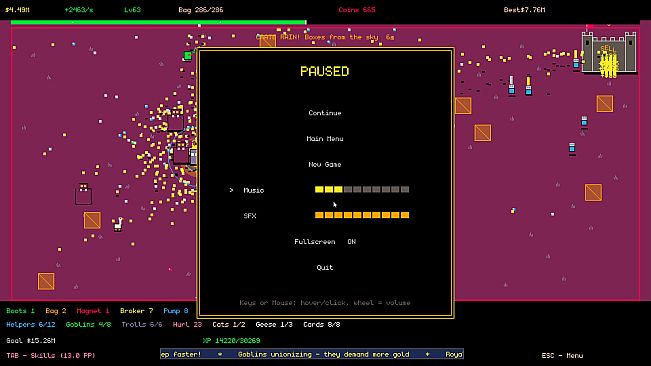This screenshot has width=651, height=366.
Task: Click the dark troll figure left of field
Action: coord(83,194)
